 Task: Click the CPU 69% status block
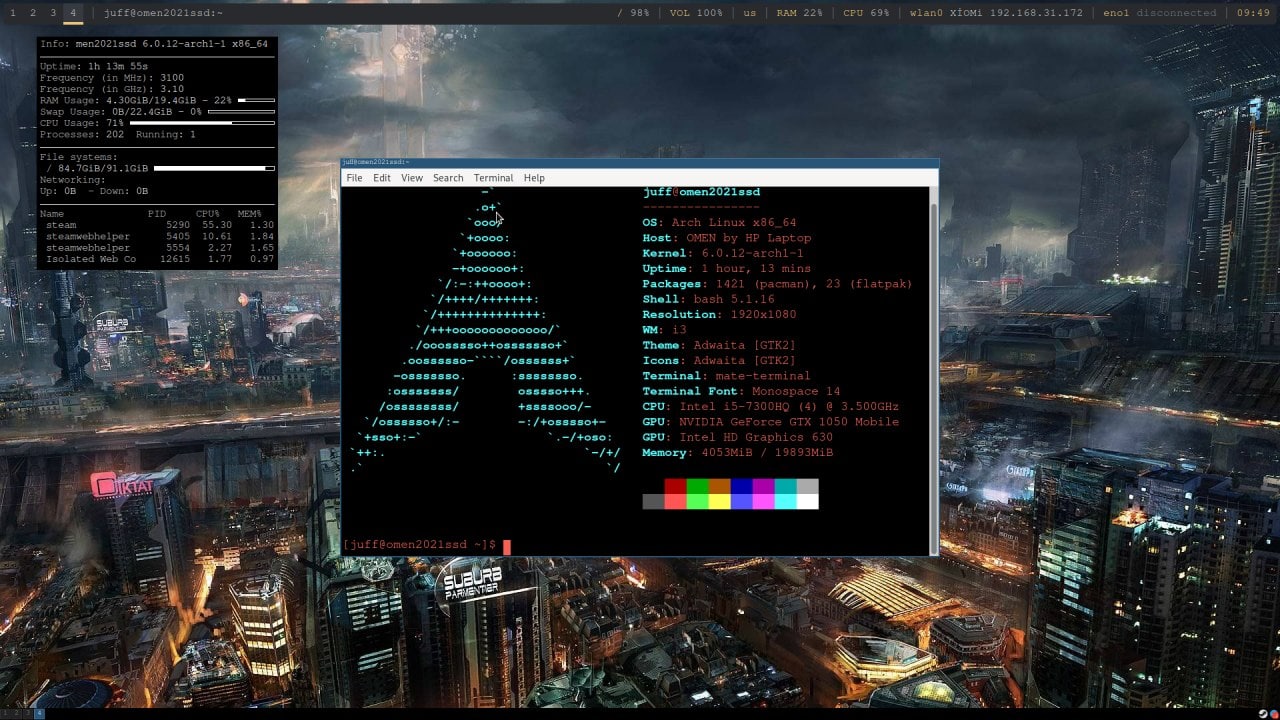pyautogui.click(x=866, y=13)
